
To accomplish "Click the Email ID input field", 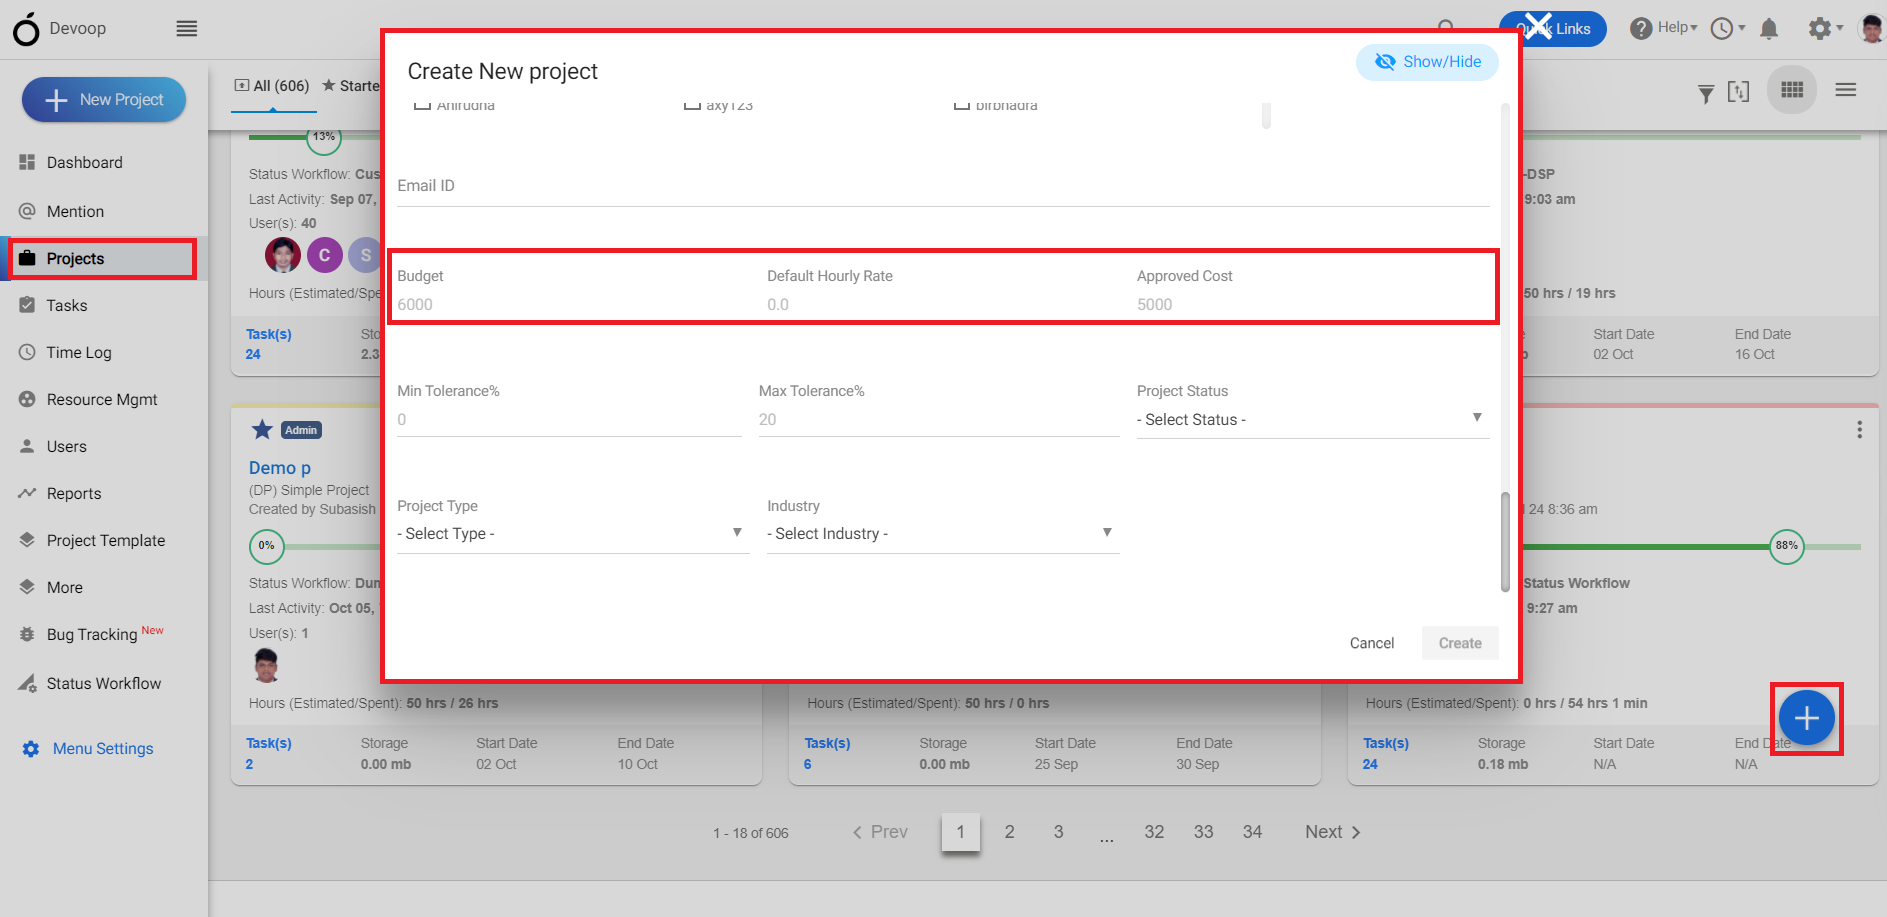I will pyautogui.click(x=943, y=186).
